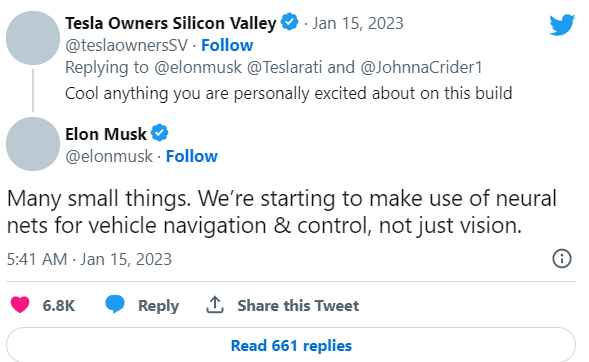589x362 pixels.
Task: Open the @elonmusk handle below name
Action: (x=109, y=157)
